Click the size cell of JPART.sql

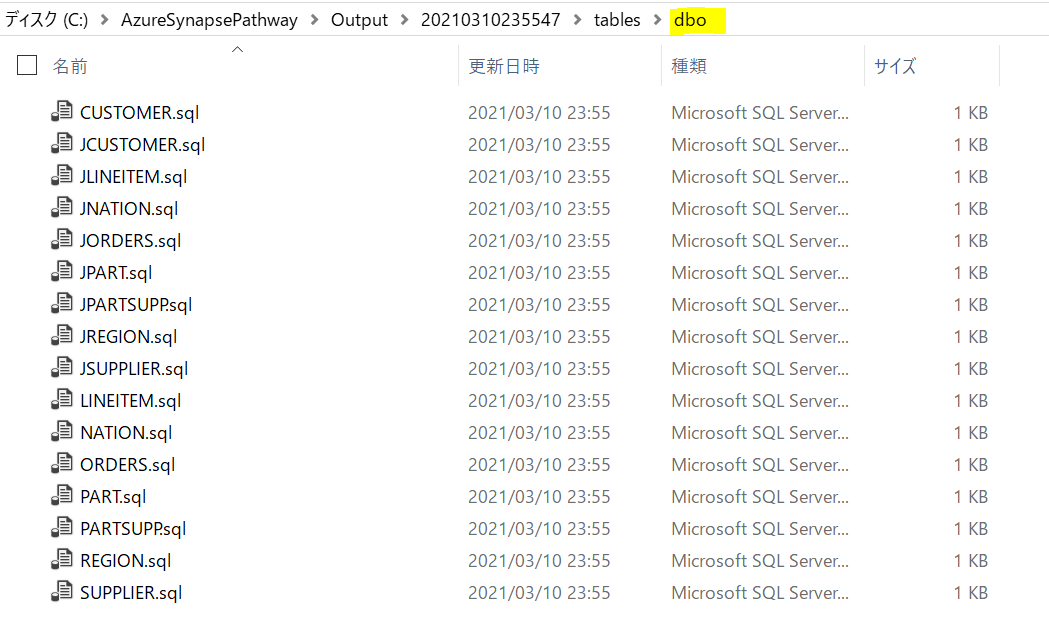(971, 273)
